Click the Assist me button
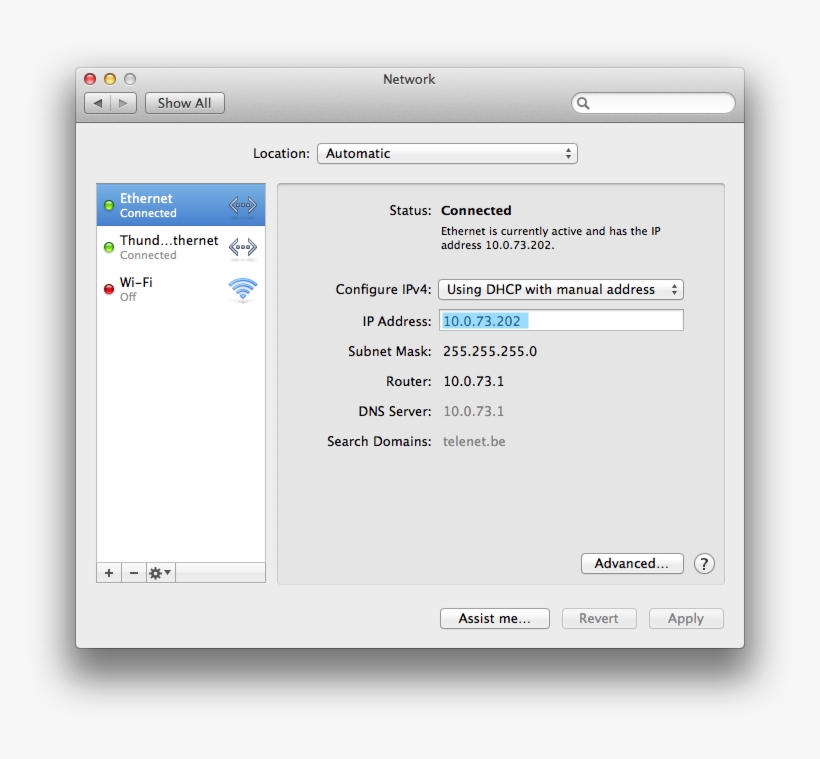 tap(494, 619)
